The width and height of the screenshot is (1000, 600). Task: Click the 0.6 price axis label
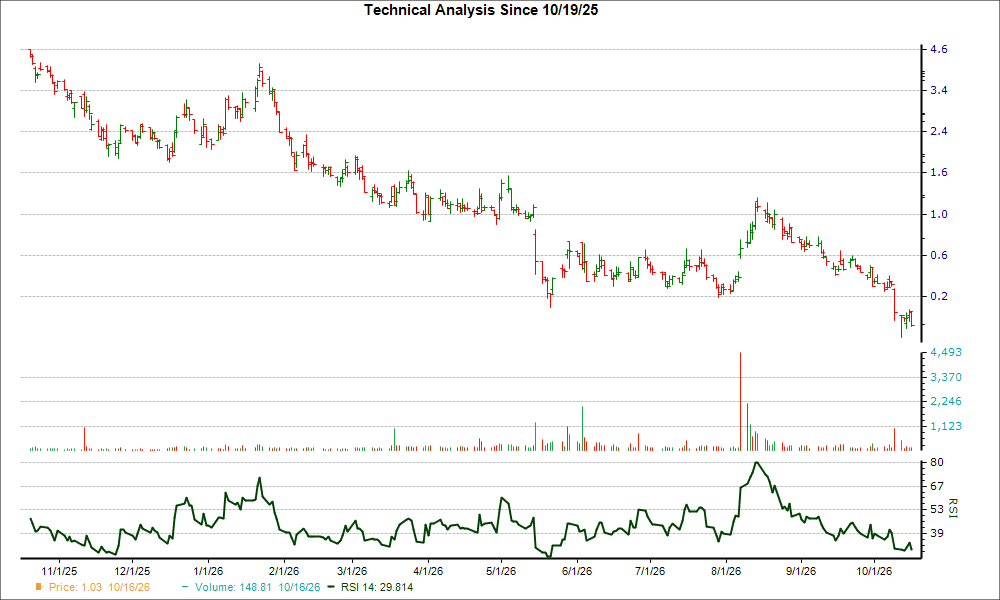point(939,256)
